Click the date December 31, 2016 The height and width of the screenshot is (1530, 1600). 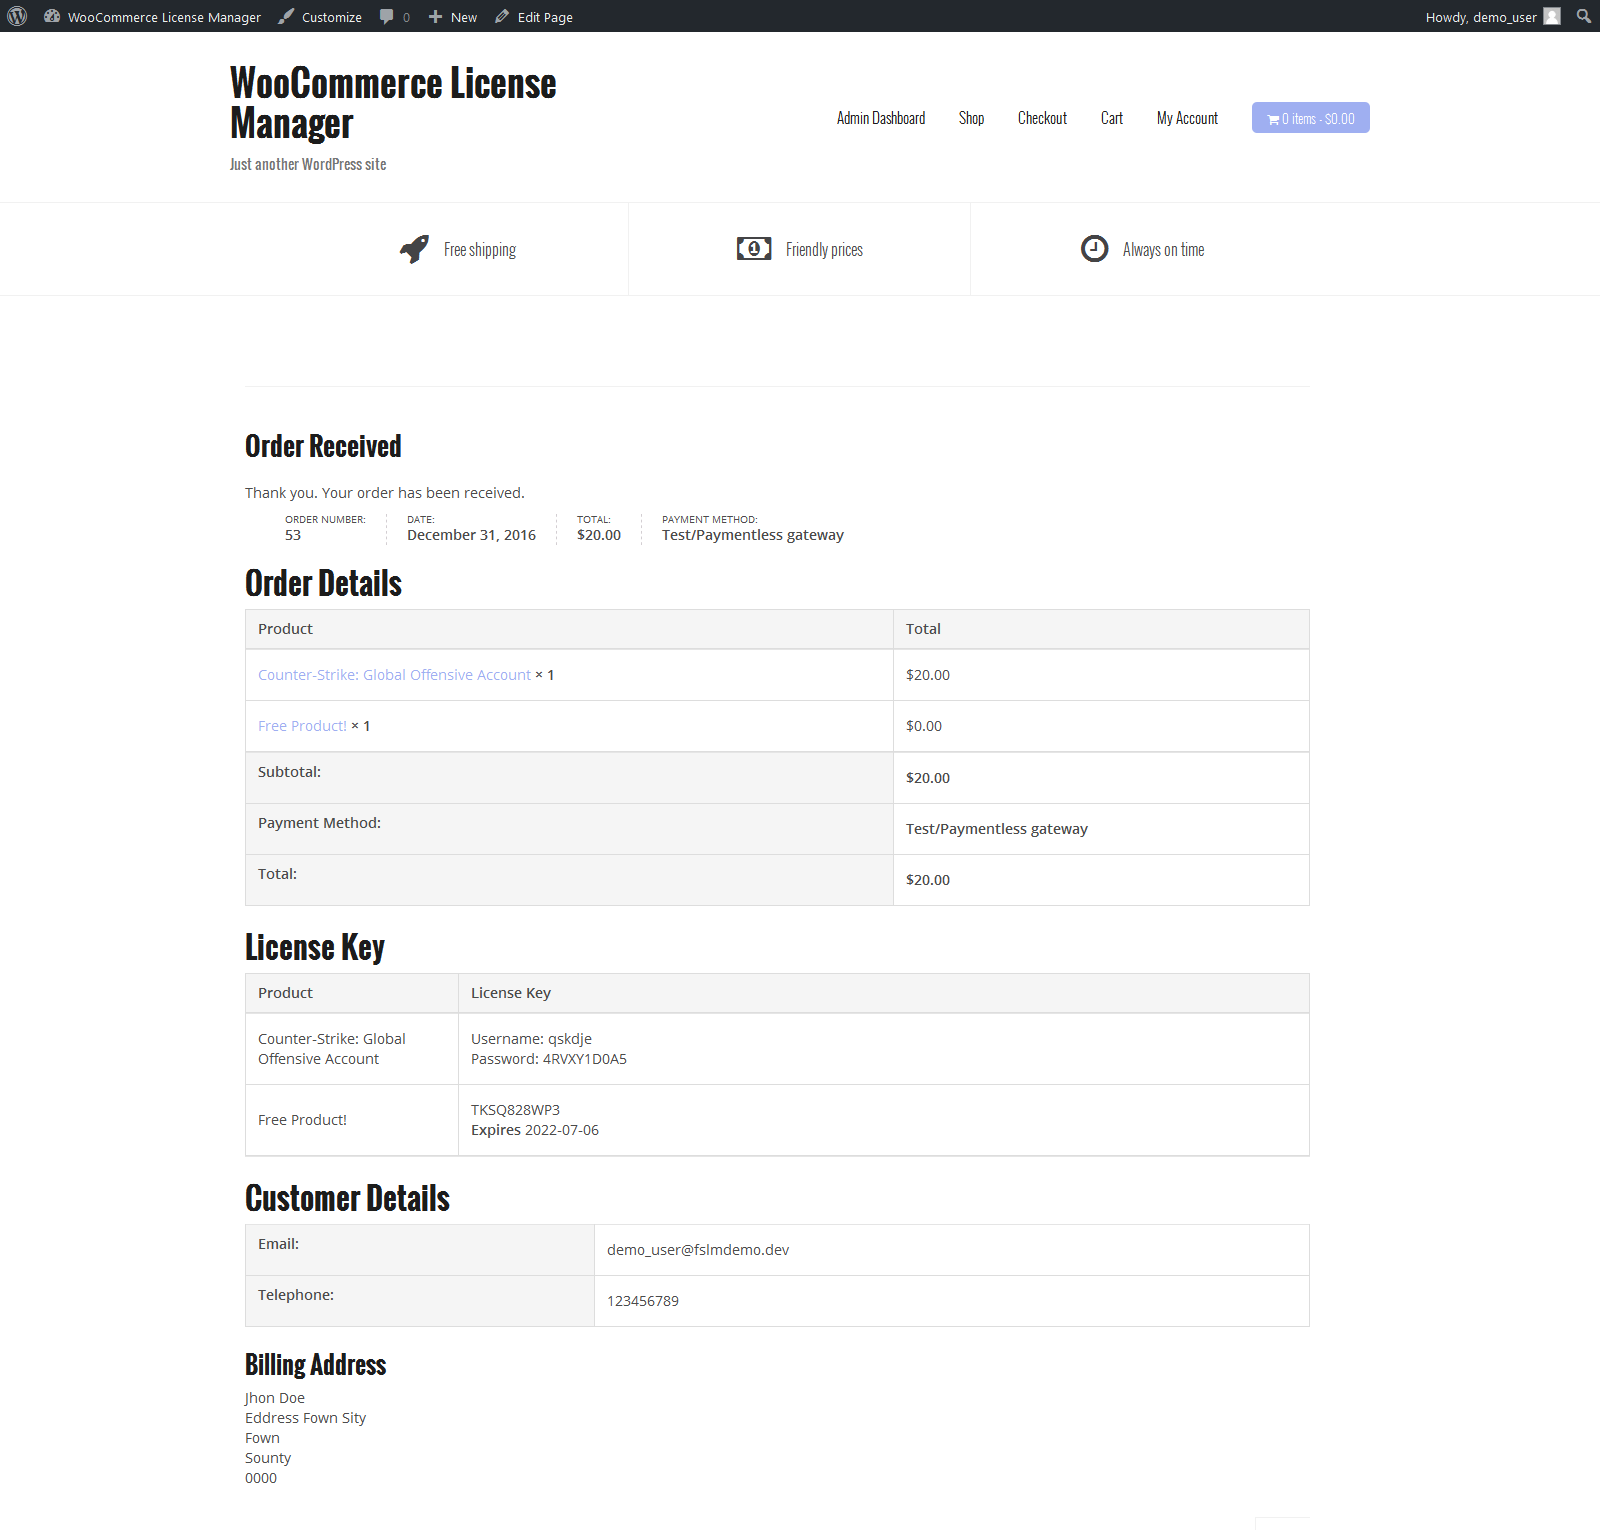coord(471,535)
